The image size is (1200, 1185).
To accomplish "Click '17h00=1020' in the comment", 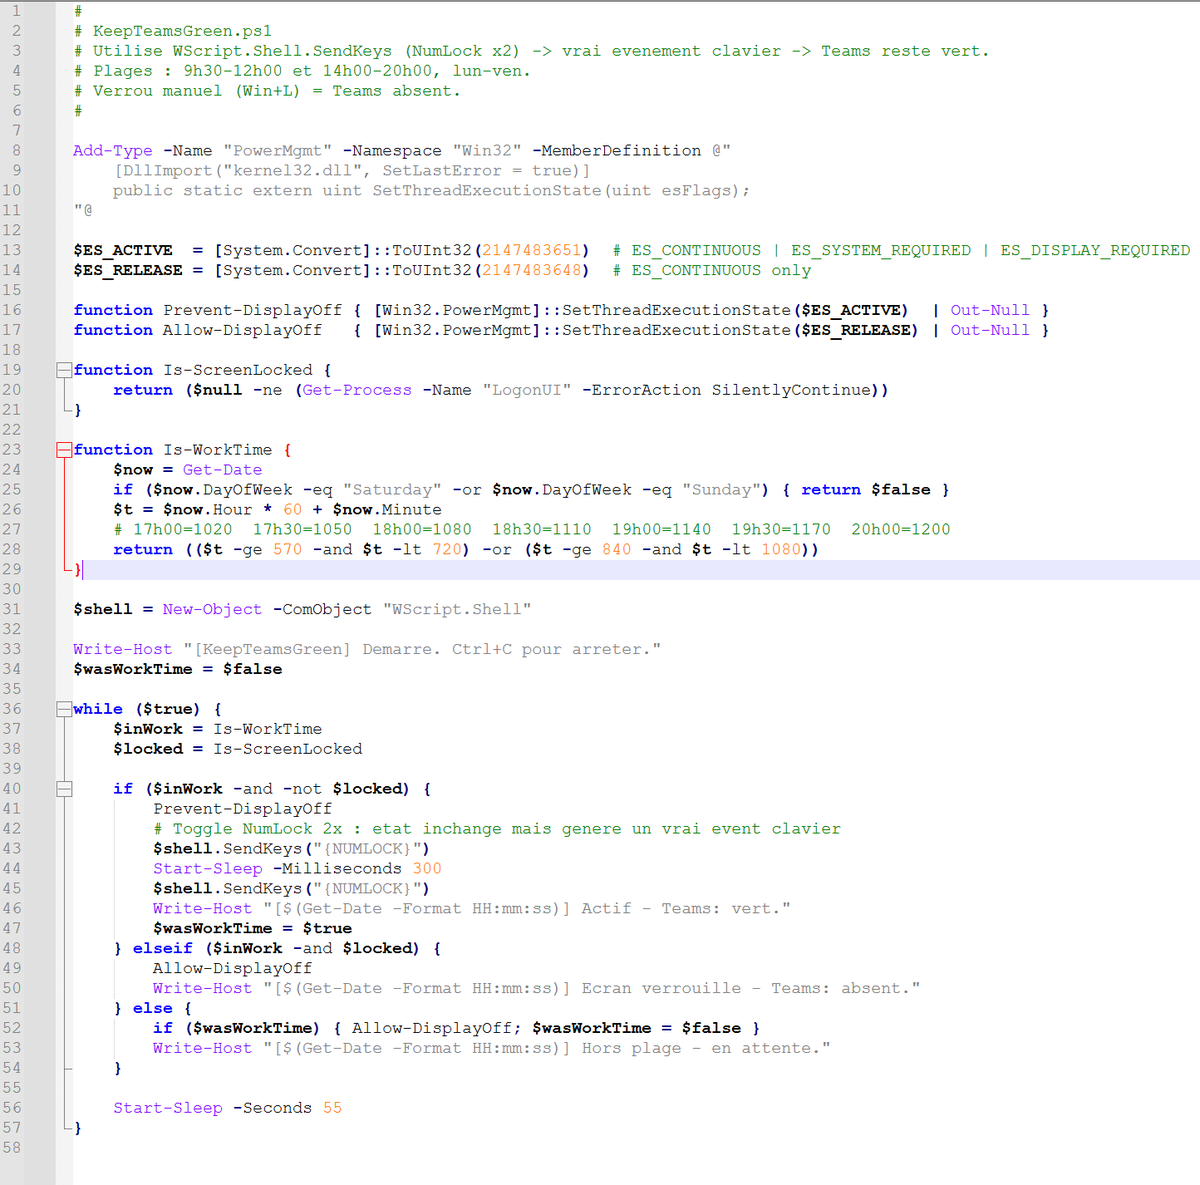I will click(x=182, y=530).
